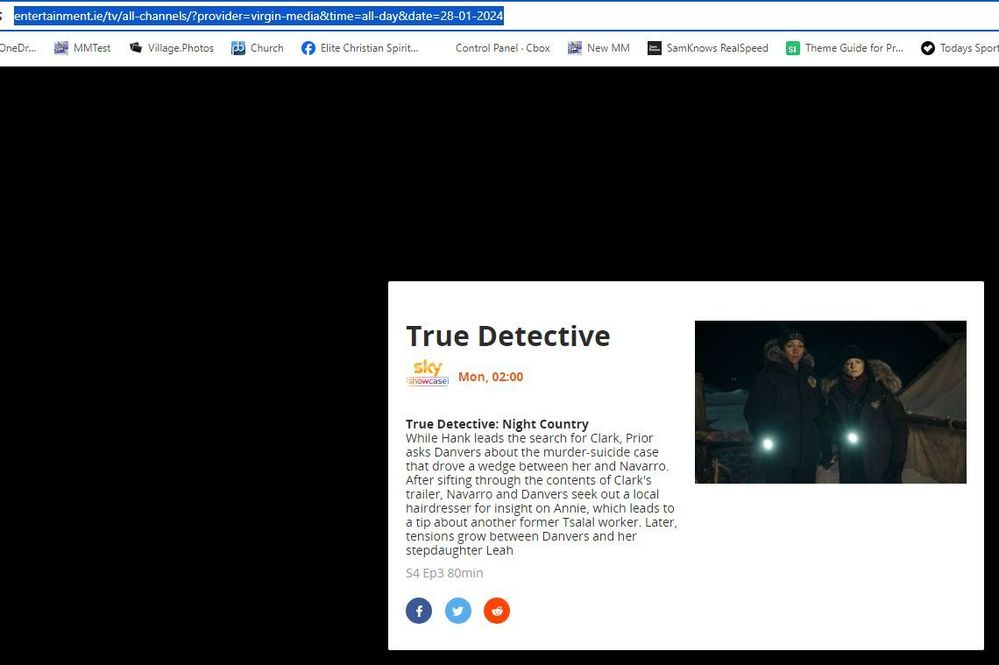
Task: Click the Todays Sport checkmark favicon
Action: (928, 48)
